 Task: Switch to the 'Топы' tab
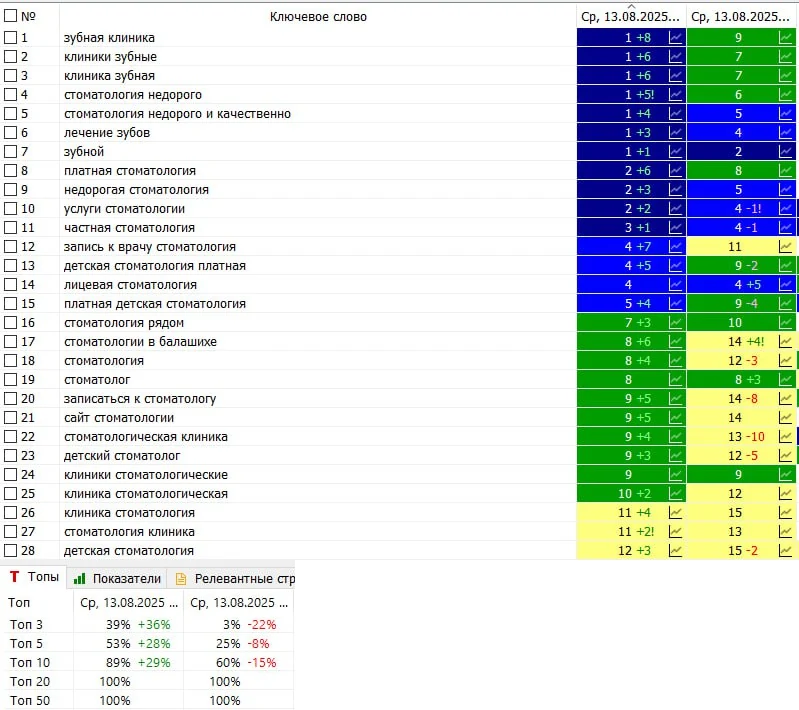pos(34,577)
